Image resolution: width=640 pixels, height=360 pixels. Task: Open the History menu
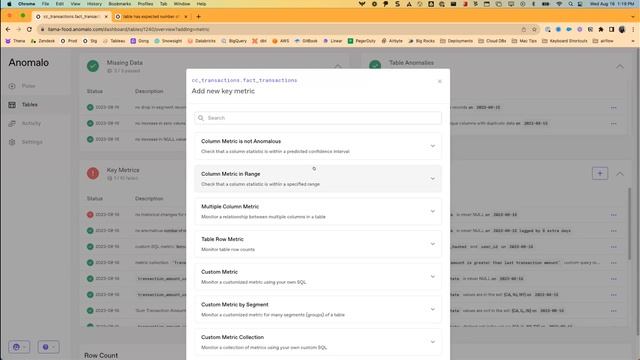(94, 4)
